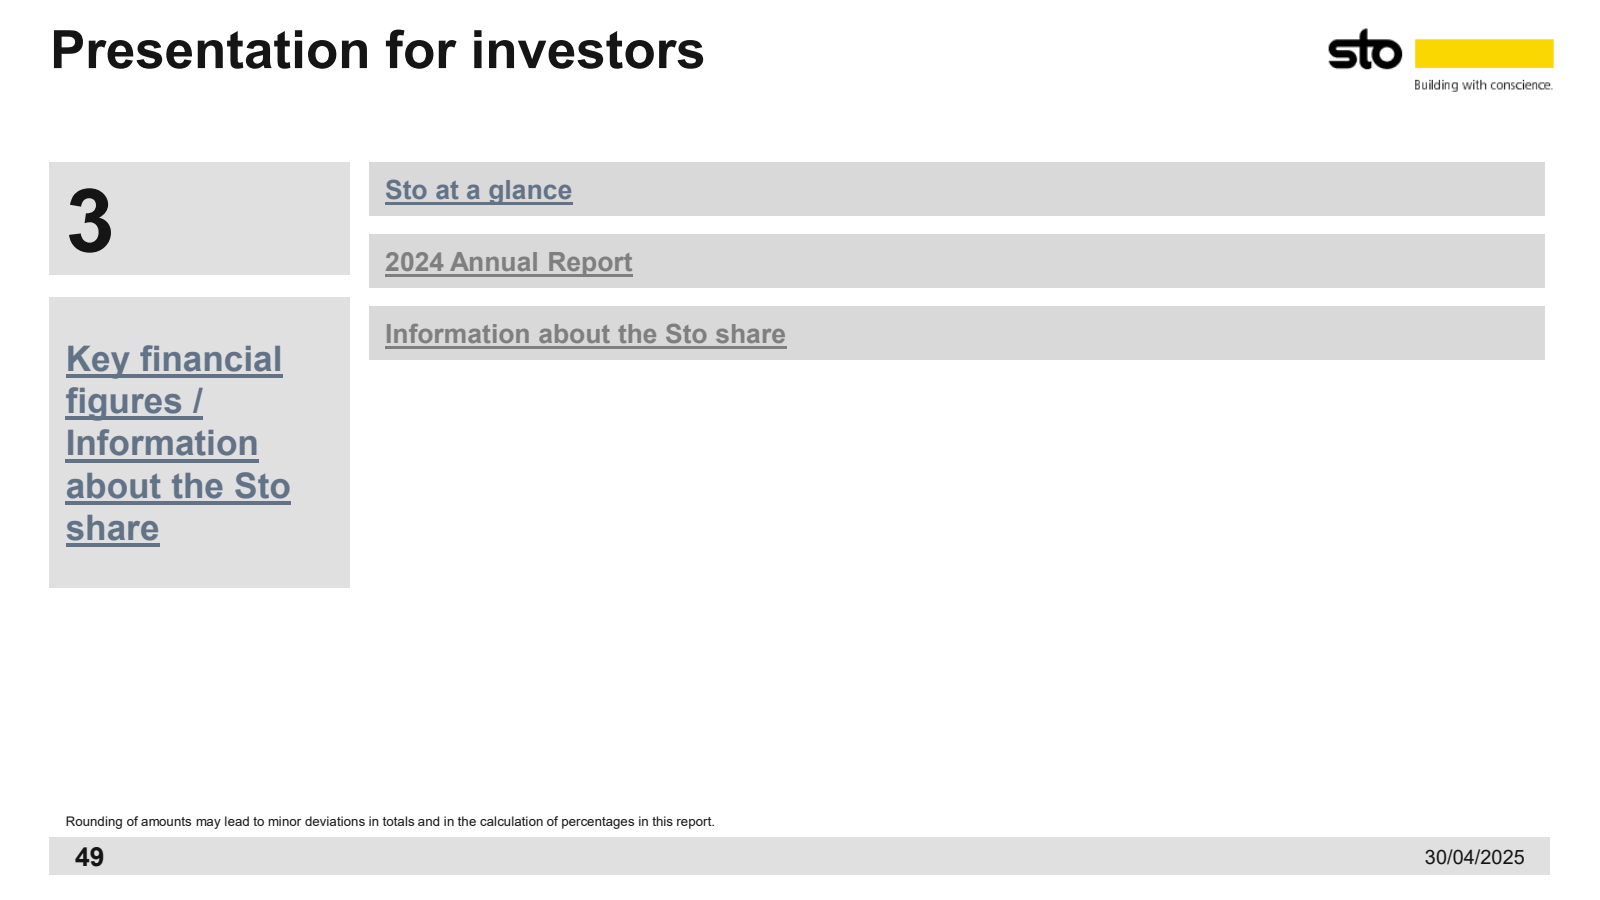Click the slide page number 49
This screenshot has height=900, width=1600.
[x=89, y=857]
